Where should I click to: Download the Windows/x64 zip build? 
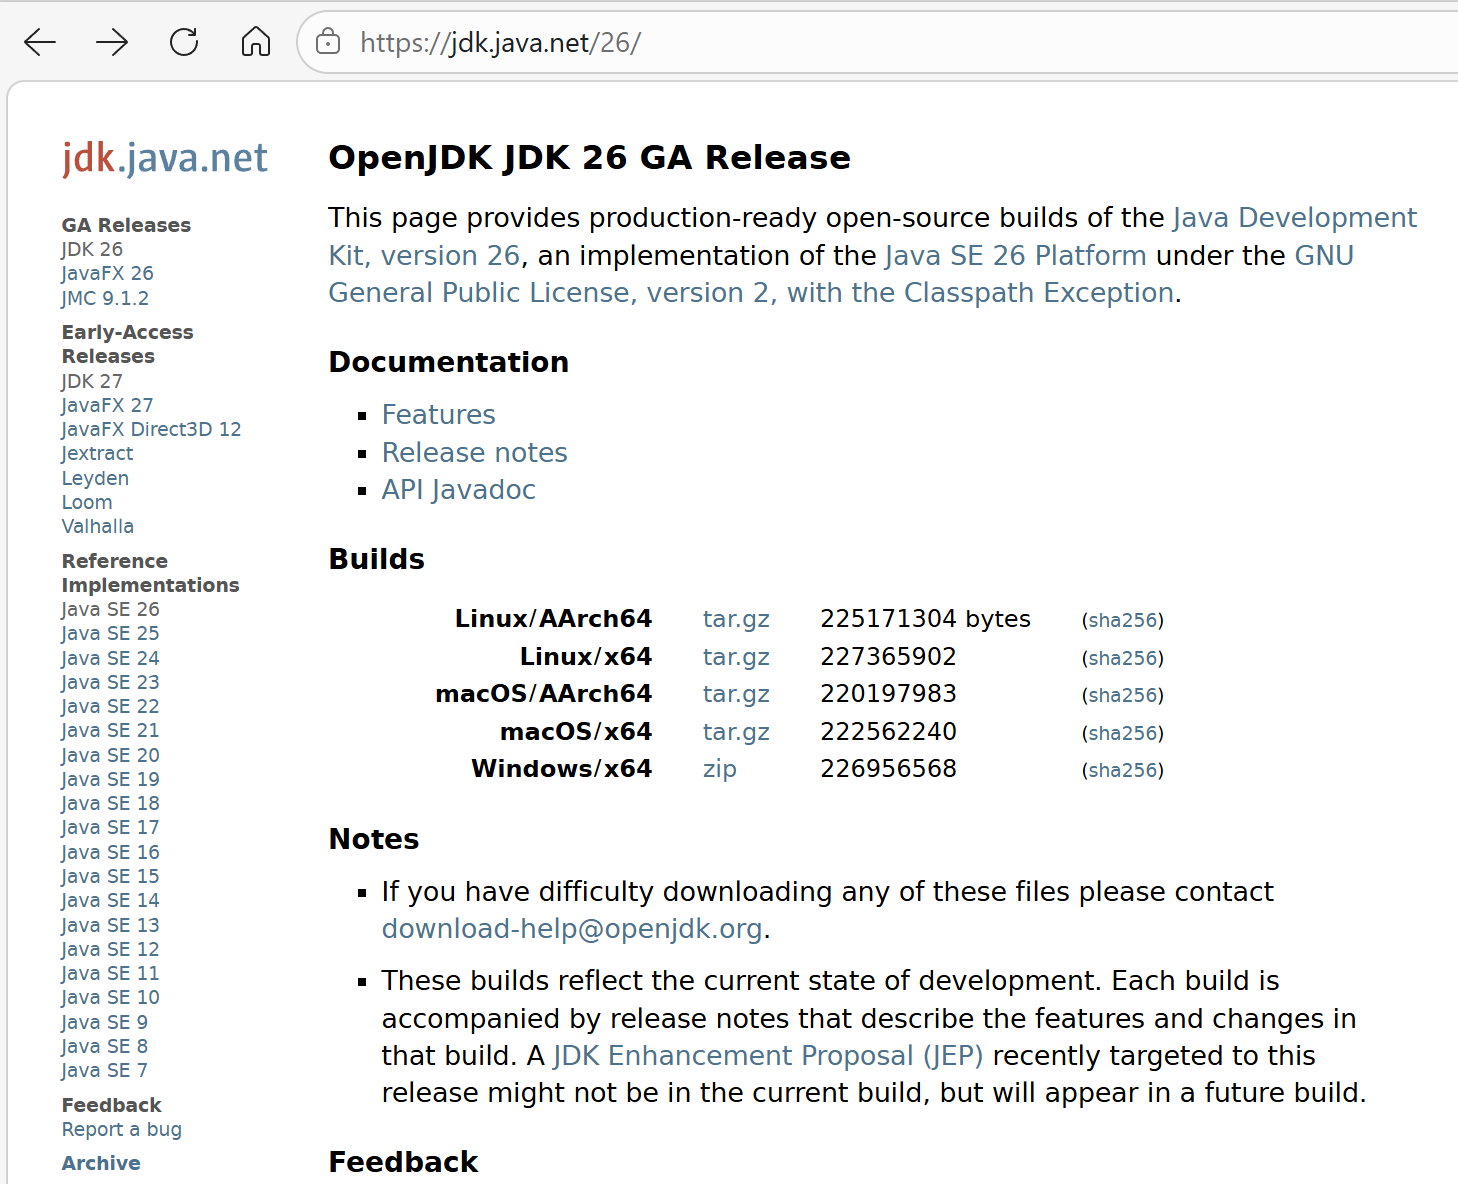click(x=720, y=769)
